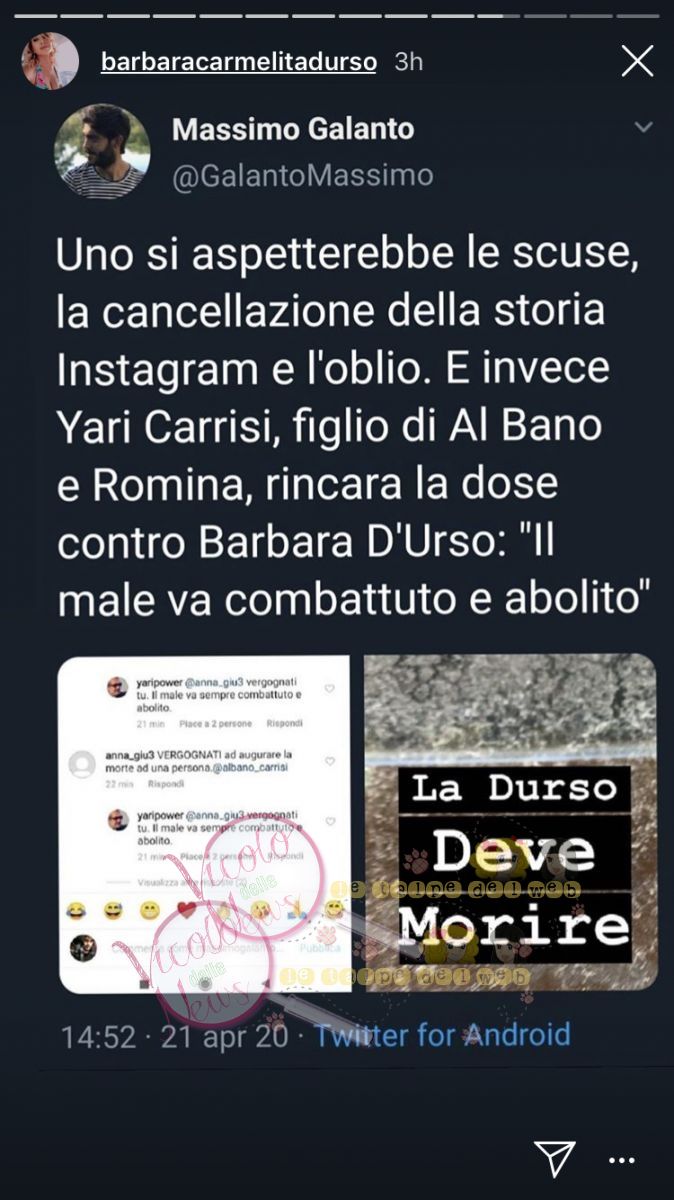The width and height of the screenshot is (674, 1200).
Task: Jump to the last story progress segment
Action: pos(637,16)
